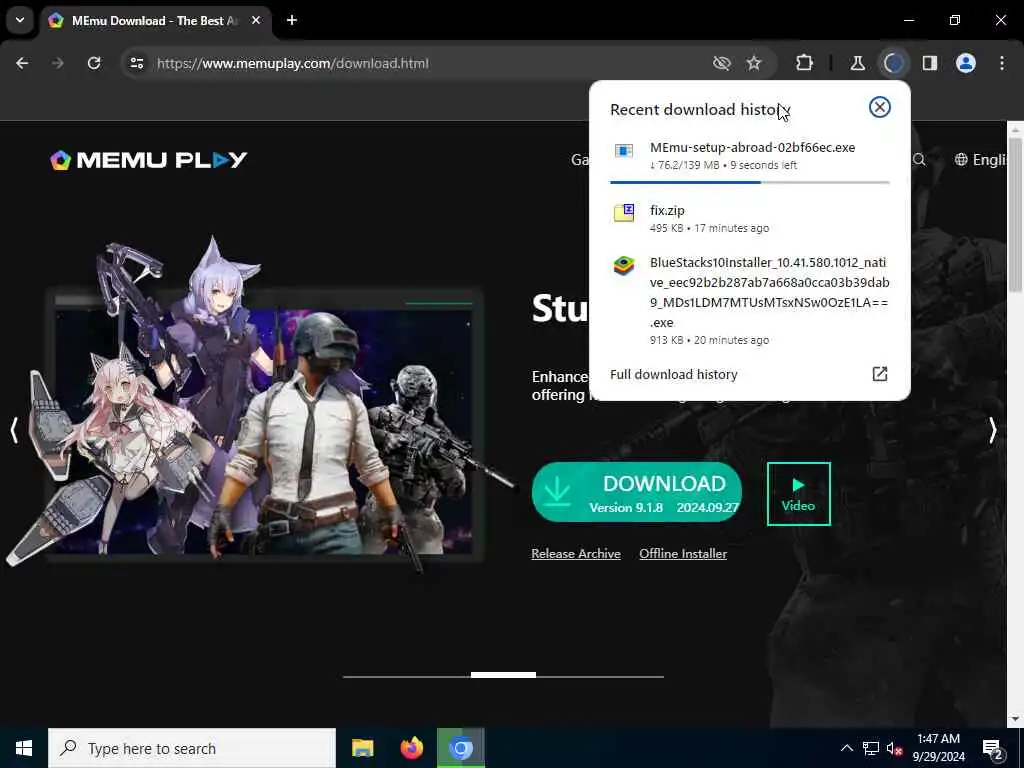This screenshot has height=768, width=1024.
Task: Open the Extensions puzzle icon
Action: point(805,63)
